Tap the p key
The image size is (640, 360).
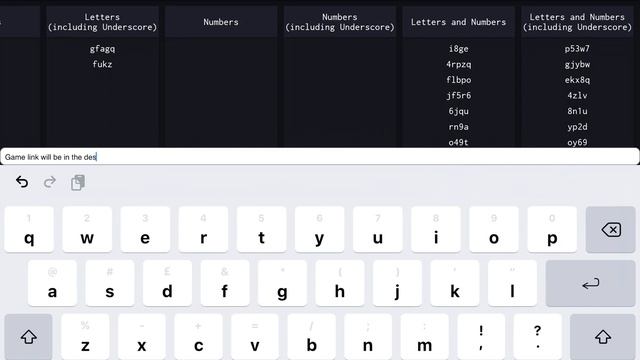tap(552, 230)
